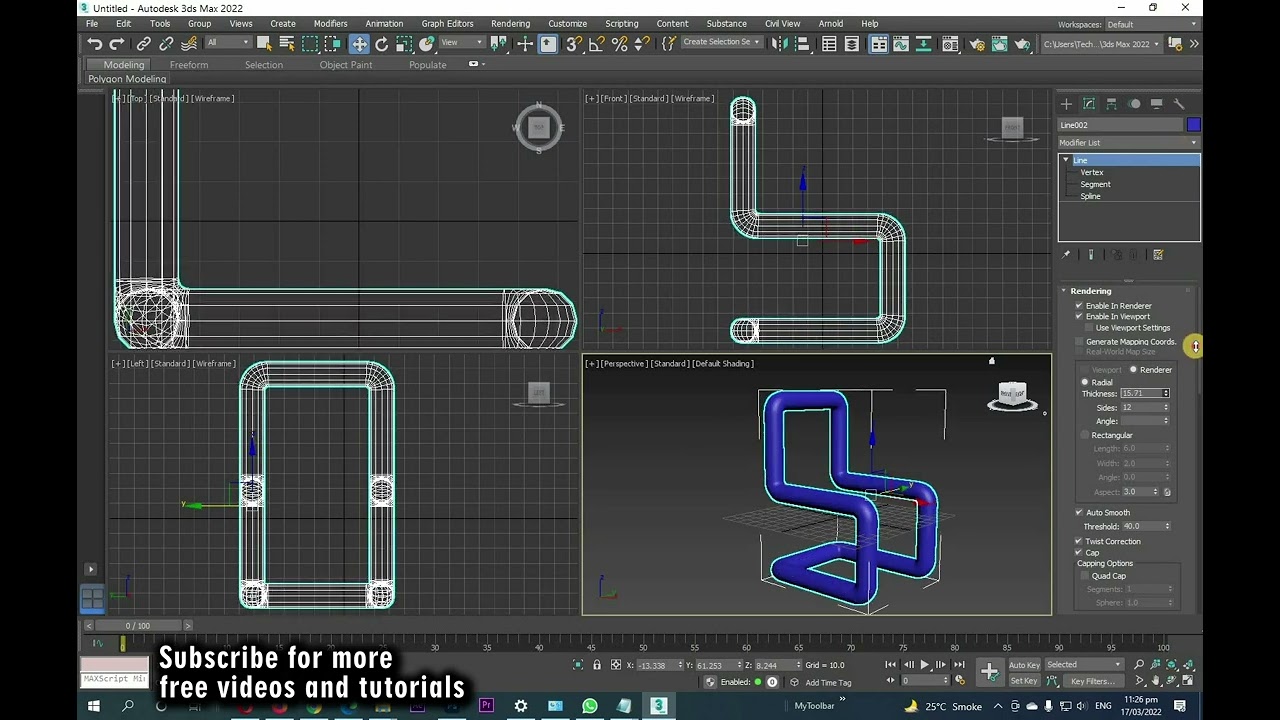This screenshot has width=1280, height=720.
Task: Switch to the Freeform ribbon tab
Action: (x=189, y=65)
